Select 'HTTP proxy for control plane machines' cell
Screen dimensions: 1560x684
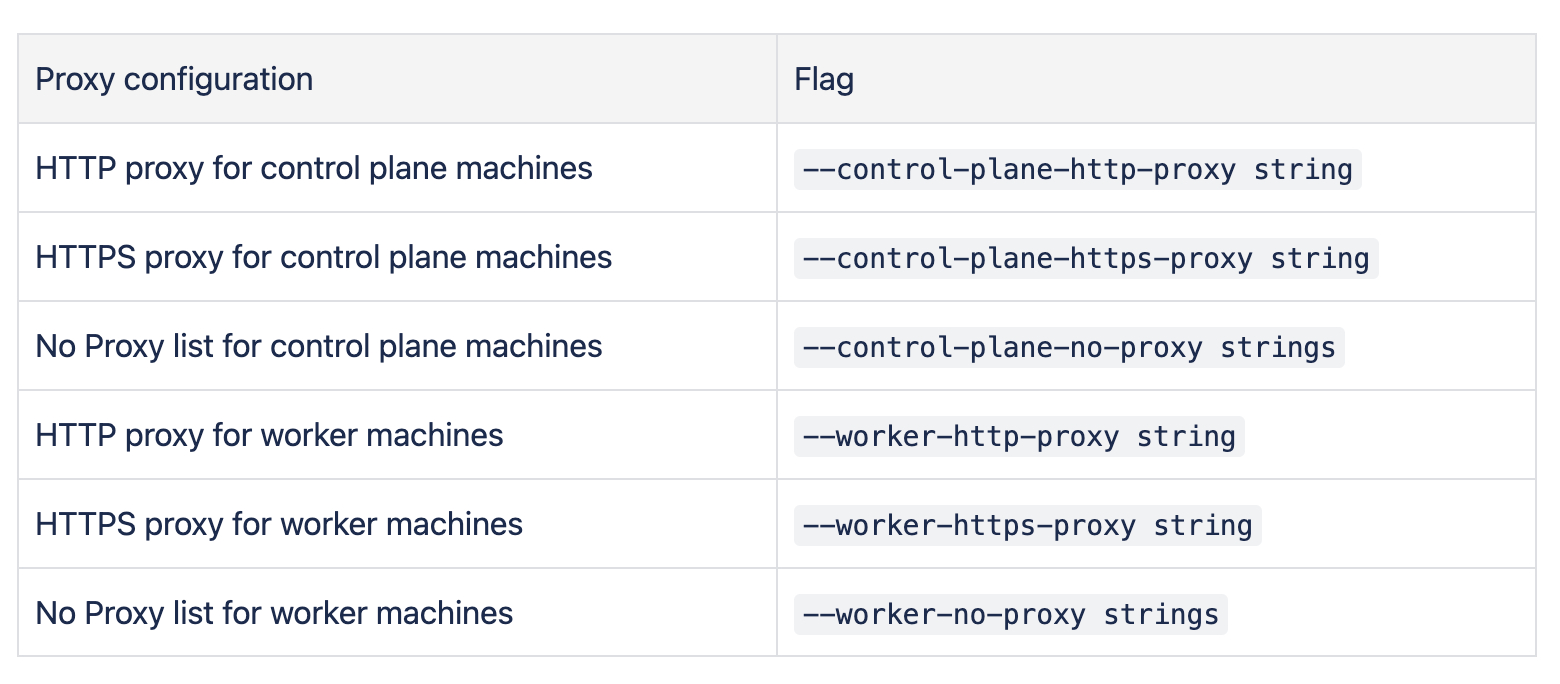pos(314,168)
